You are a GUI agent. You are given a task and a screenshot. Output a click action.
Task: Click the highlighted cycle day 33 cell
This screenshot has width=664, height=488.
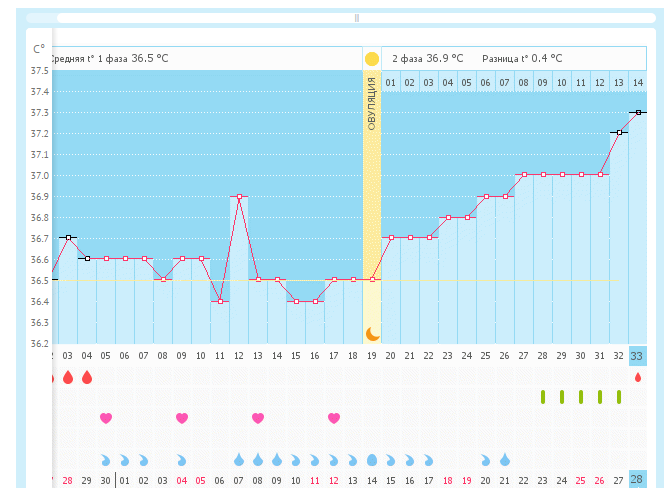pos(638,355)
